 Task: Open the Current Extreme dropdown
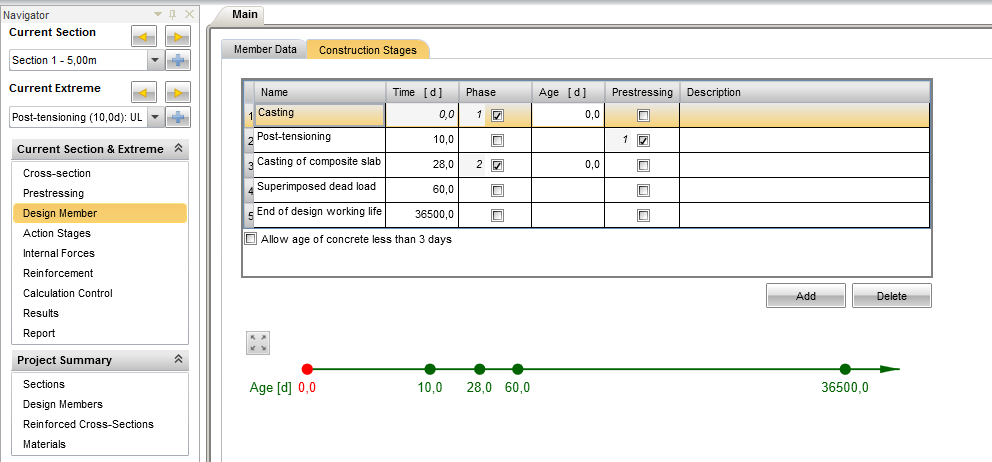pyautogui.click(x=154, y=117)
